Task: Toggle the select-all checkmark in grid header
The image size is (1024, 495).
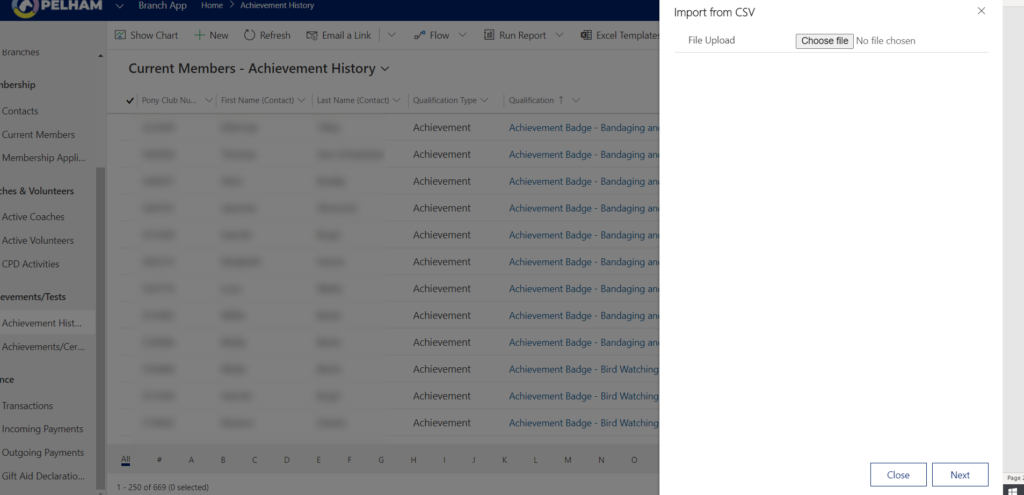Action: [x=130, y=100]
